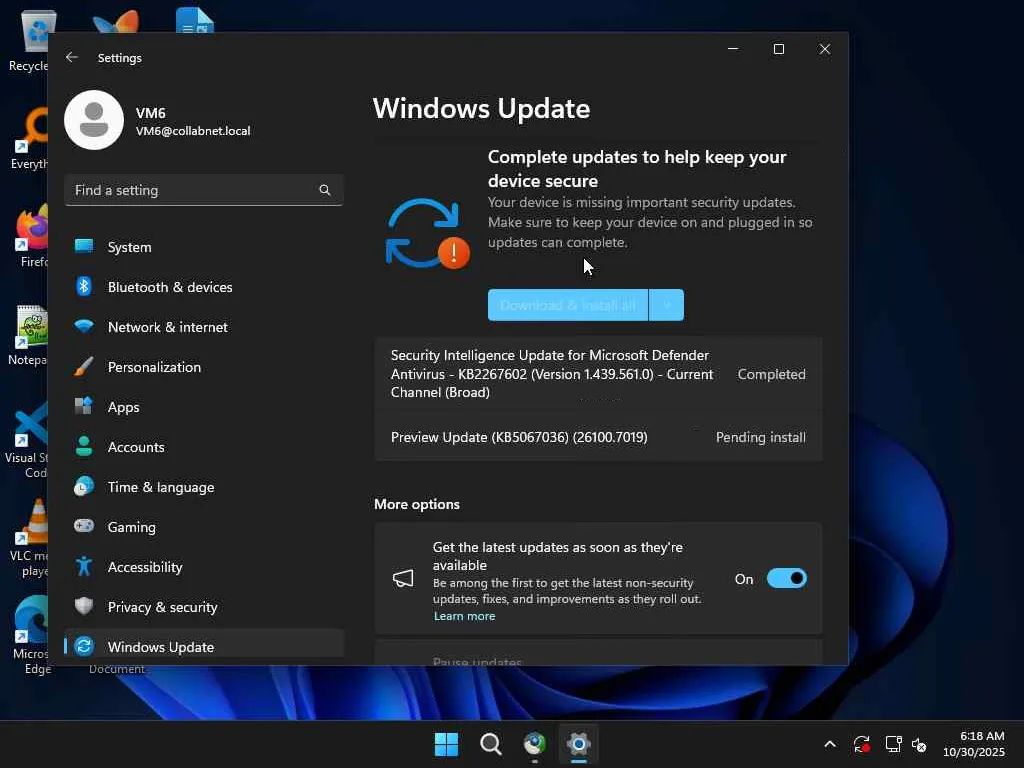Go back using the Settings back arrow
The height and width of the screenshot is (768, 1024).
[72, 57]
